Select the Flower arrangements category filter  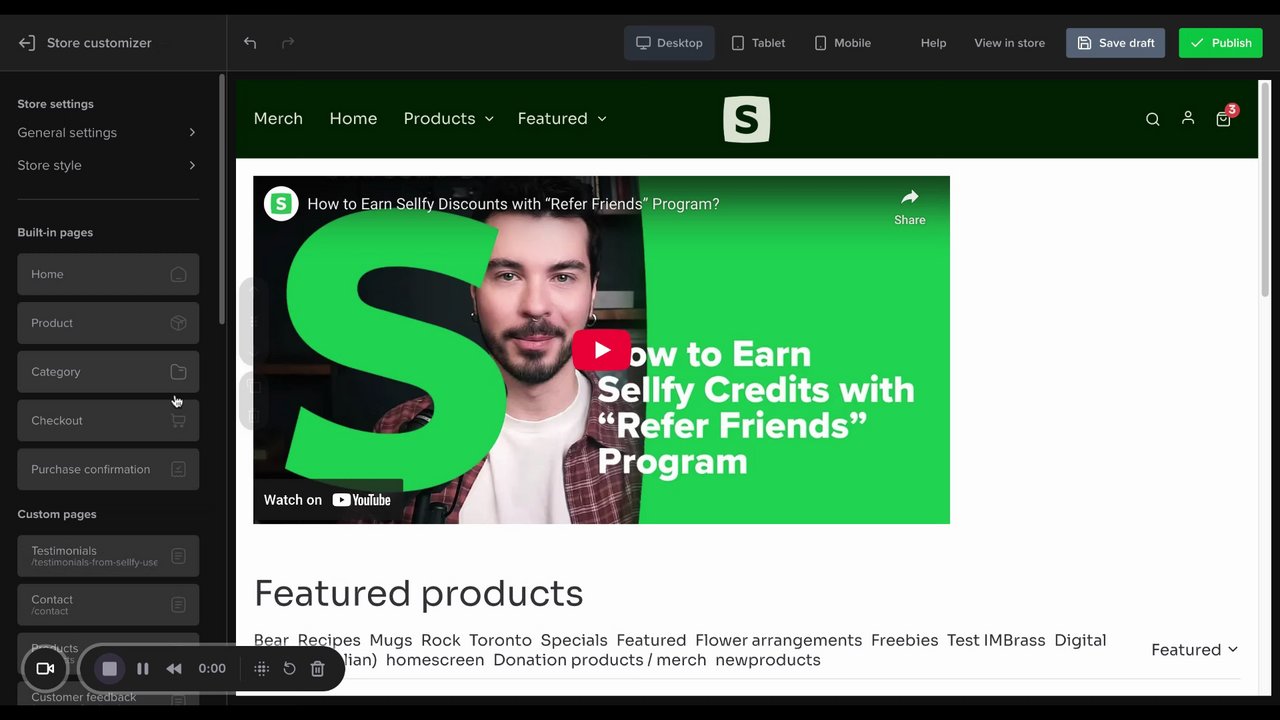pyautogui.click(x=778, y=641)
